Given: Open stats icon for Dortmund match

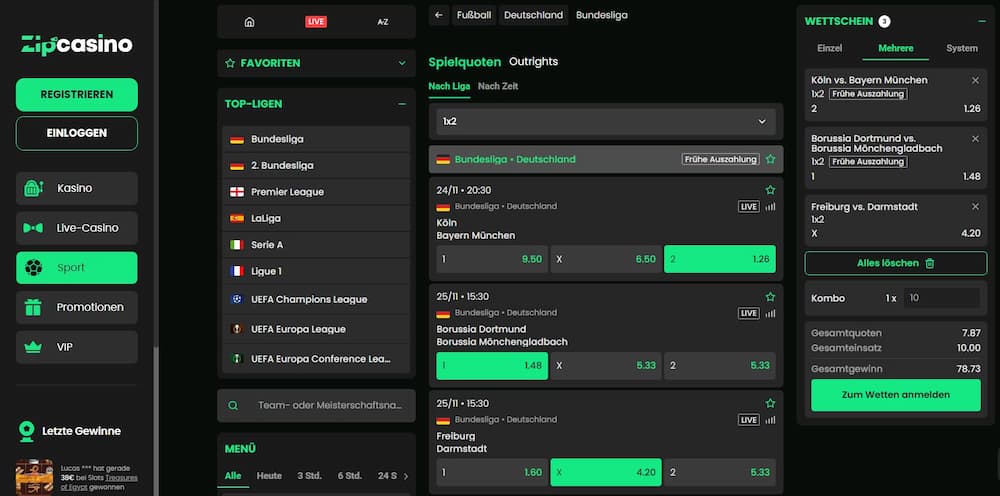Looking at the screenshot, I should point(770,313).
